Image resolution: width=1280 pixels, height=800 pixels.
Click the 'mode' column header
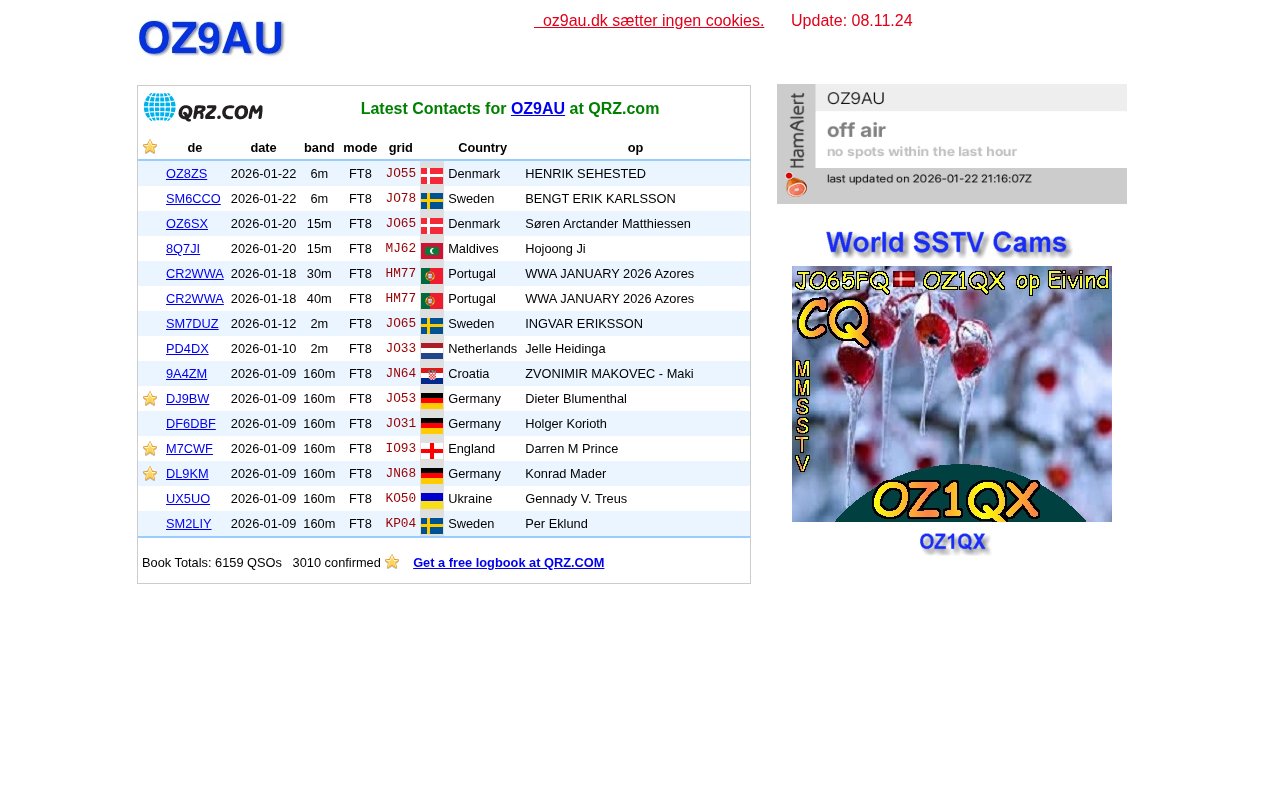(360, 148)
